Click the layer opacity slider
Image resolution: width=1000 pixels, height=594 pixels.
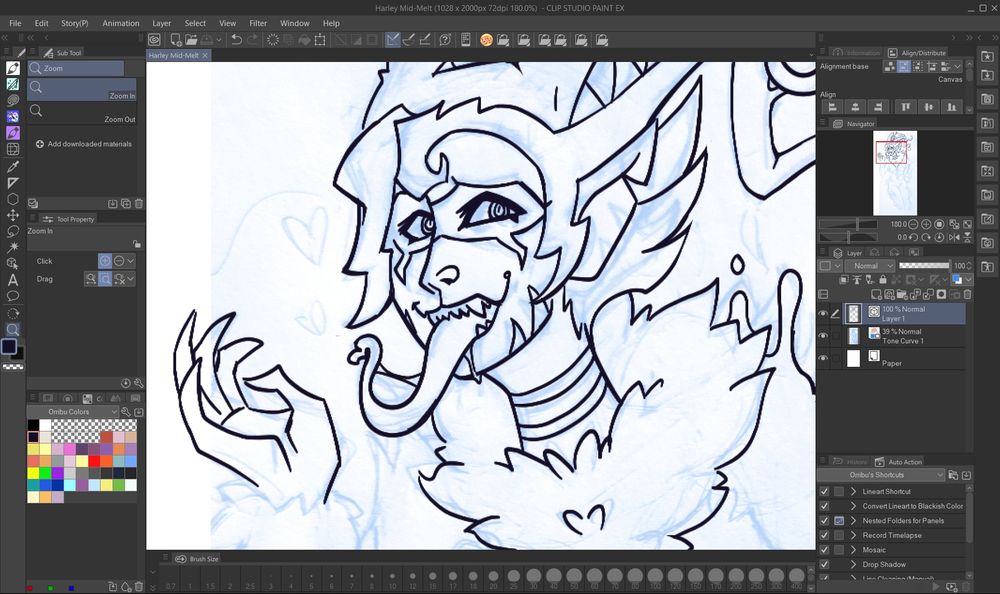click(x=925, y=265)
